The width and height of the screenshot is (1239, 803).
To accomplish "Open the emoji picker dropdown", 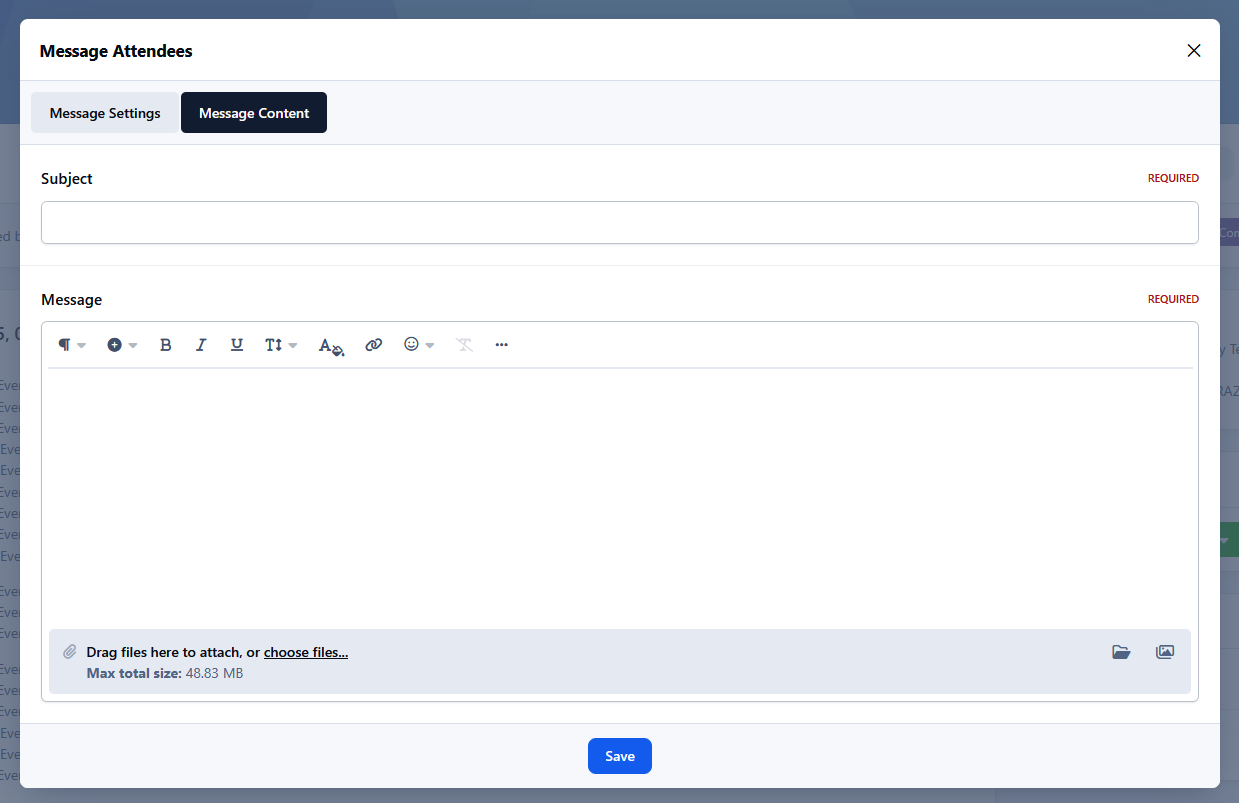I will pyautogui.click(x=419, y=345).
